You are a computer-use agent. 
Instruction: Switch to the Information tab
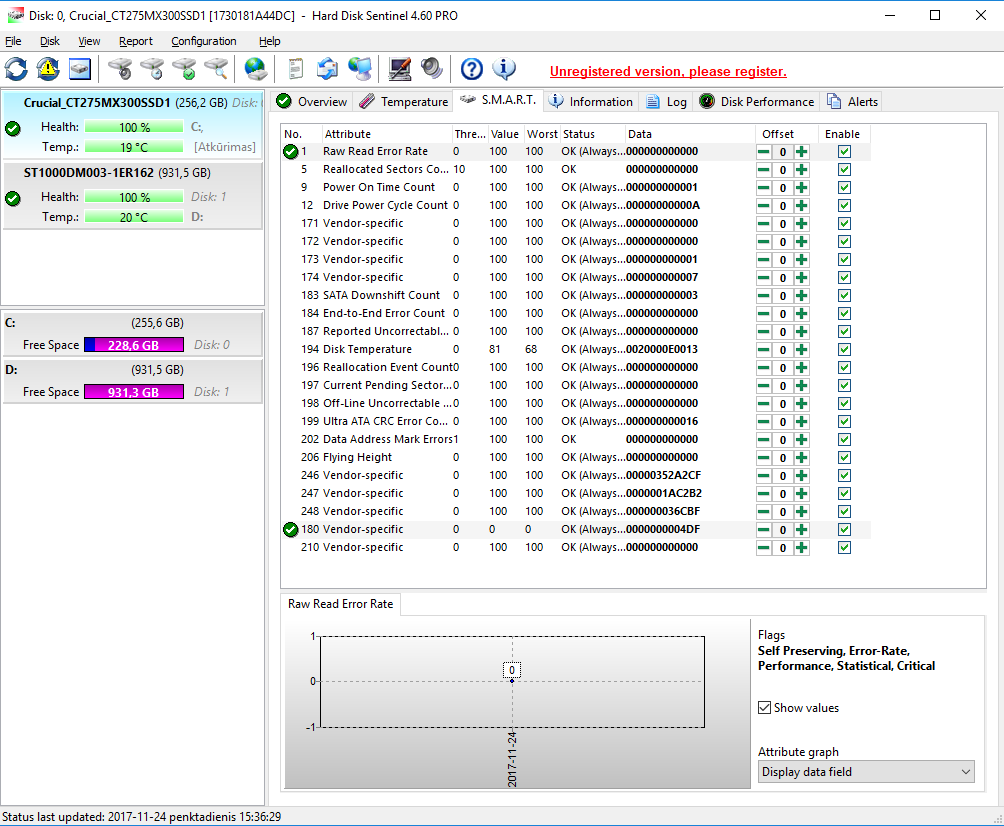(591, 102)
